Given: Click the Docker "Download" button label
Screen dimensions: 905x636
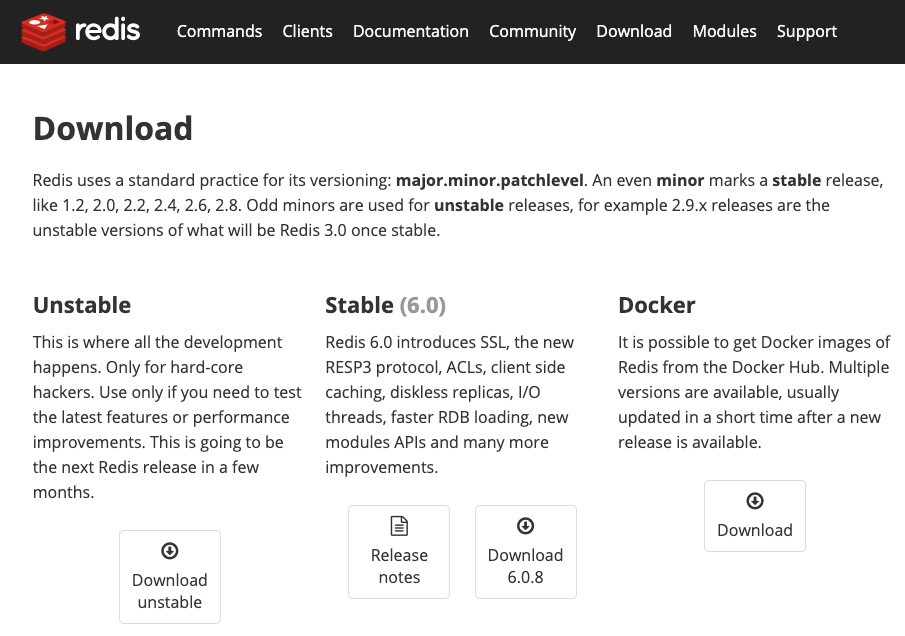Looking at the screenshot, I should (x=755, y=530).
